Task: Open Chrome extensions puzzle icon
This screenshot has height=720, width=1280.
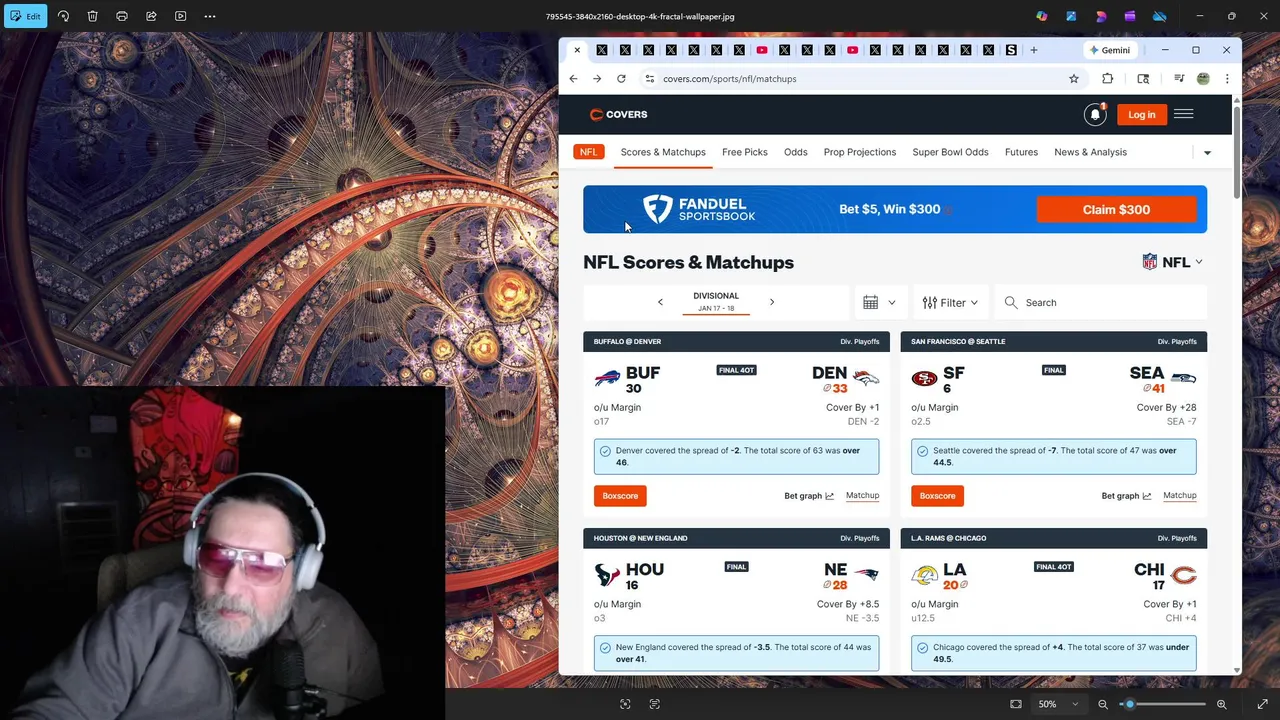Action: coord(1108,79)
